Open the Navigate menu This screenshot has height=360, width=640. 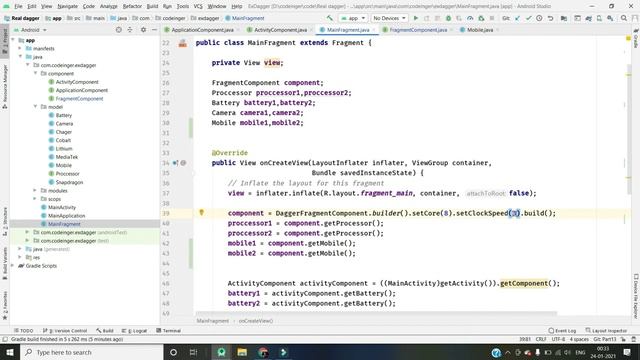67,6
